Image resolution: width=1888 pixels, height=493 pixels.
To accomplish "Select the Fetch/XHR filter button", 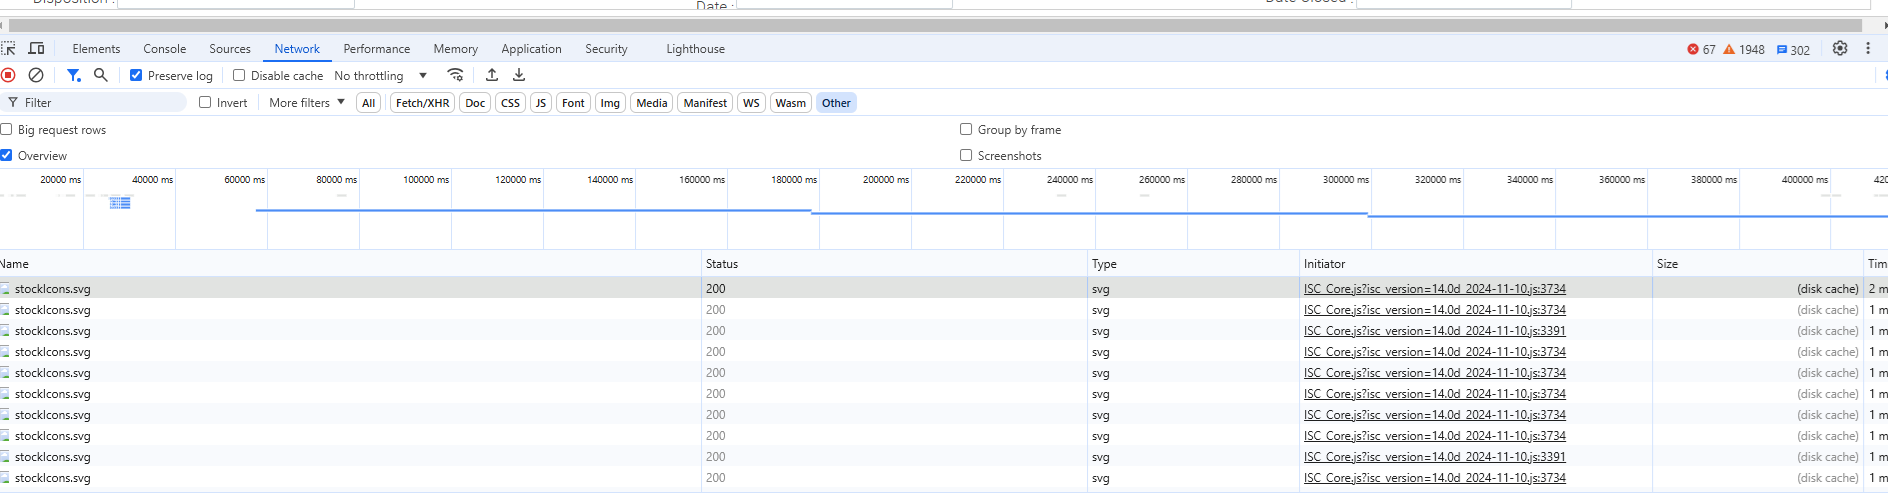I will pyautogui.click(x=422, y=103).
